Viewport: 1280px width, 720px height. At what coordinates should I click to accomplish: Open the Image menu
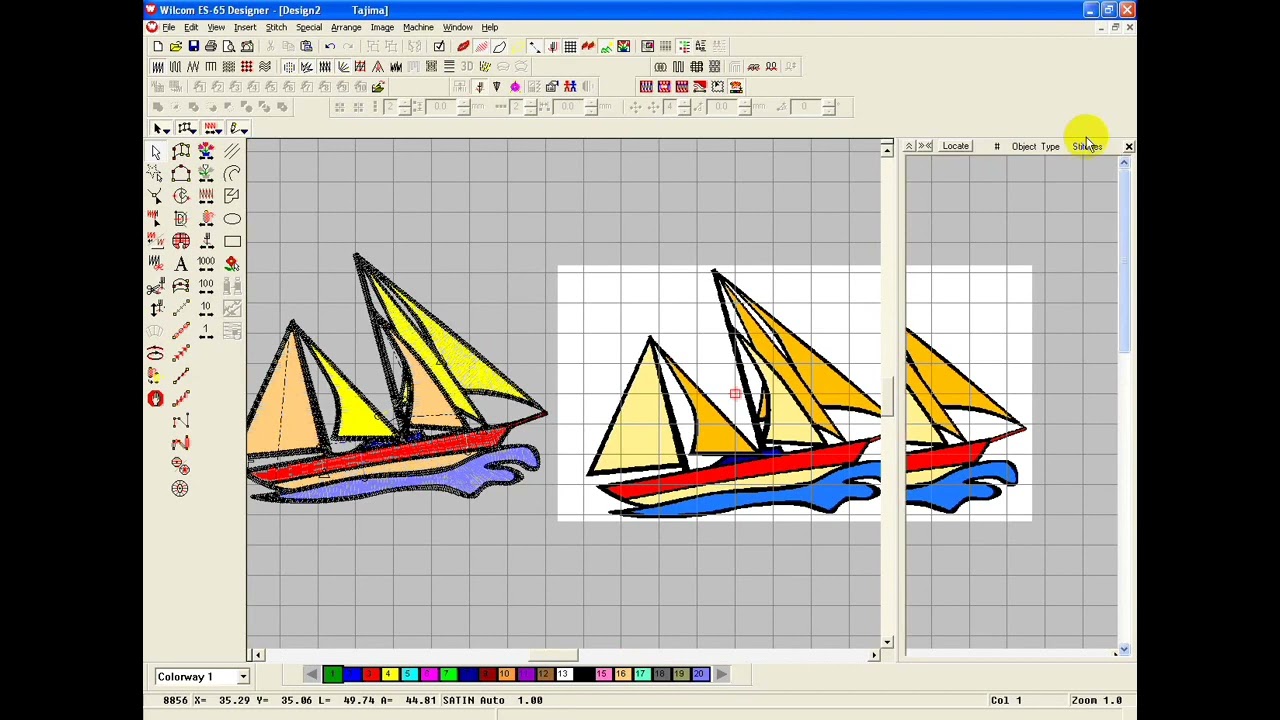click(382, 27)
